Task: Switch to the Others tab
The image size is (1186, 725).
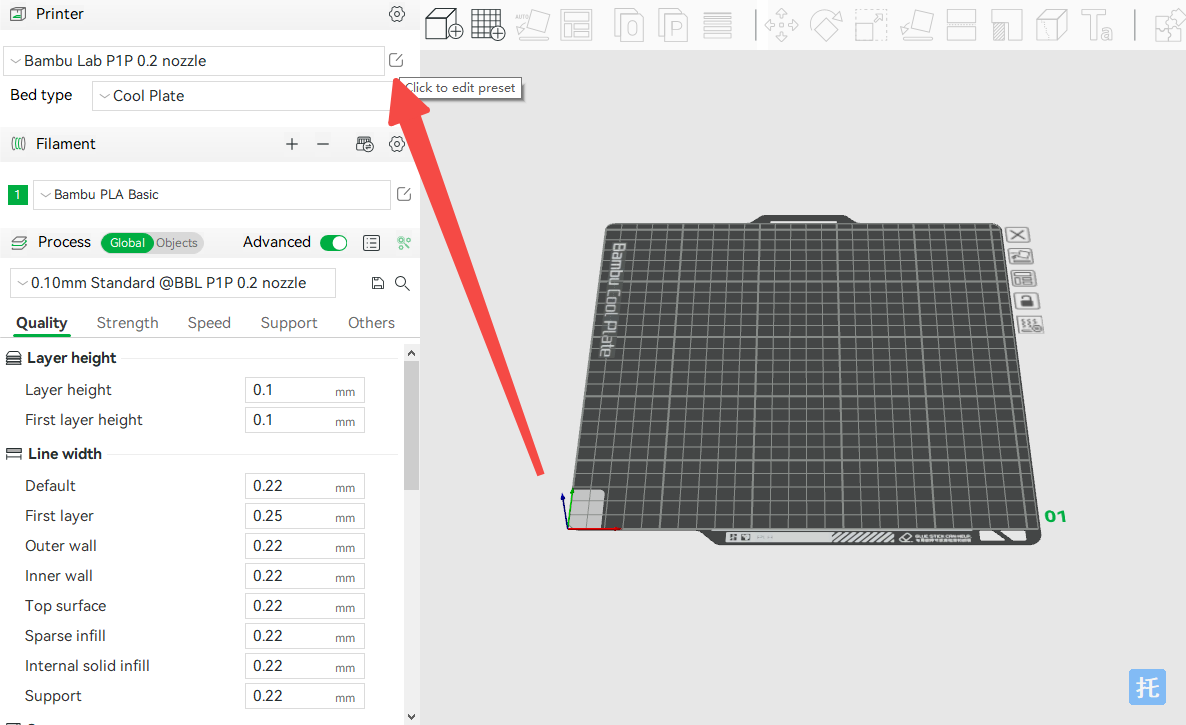Action: [371, 323]
